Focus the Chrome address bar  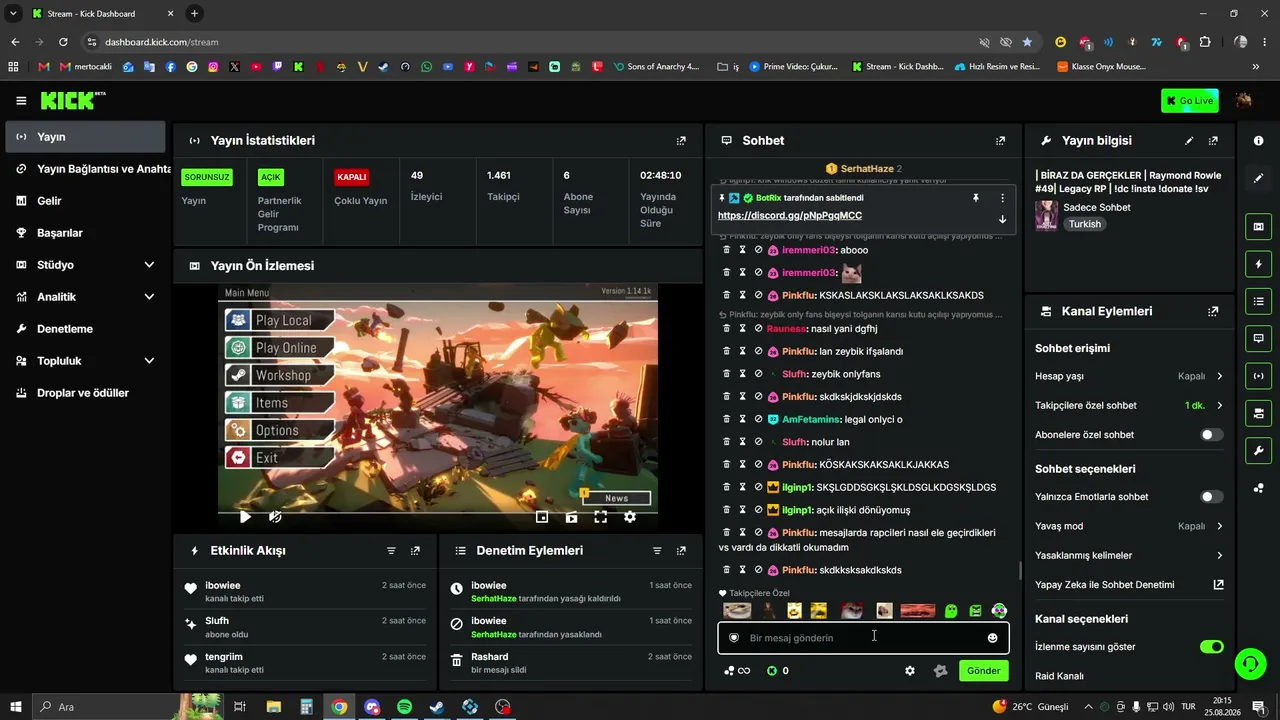530,42
